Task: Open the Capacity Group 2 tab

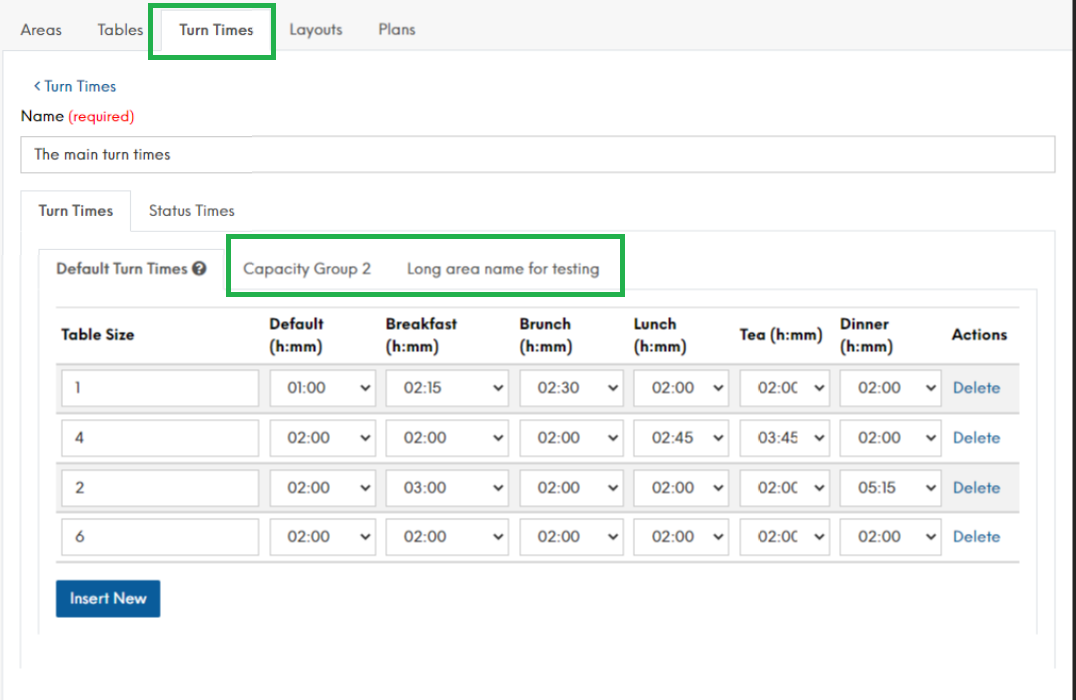Action: point(307,269)
